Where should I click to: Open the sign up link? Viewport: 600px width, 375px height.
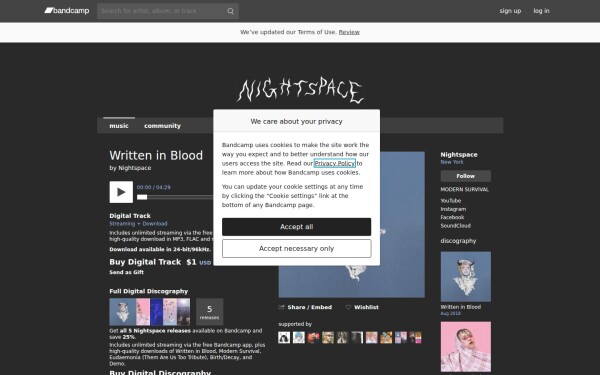(510, 11)
